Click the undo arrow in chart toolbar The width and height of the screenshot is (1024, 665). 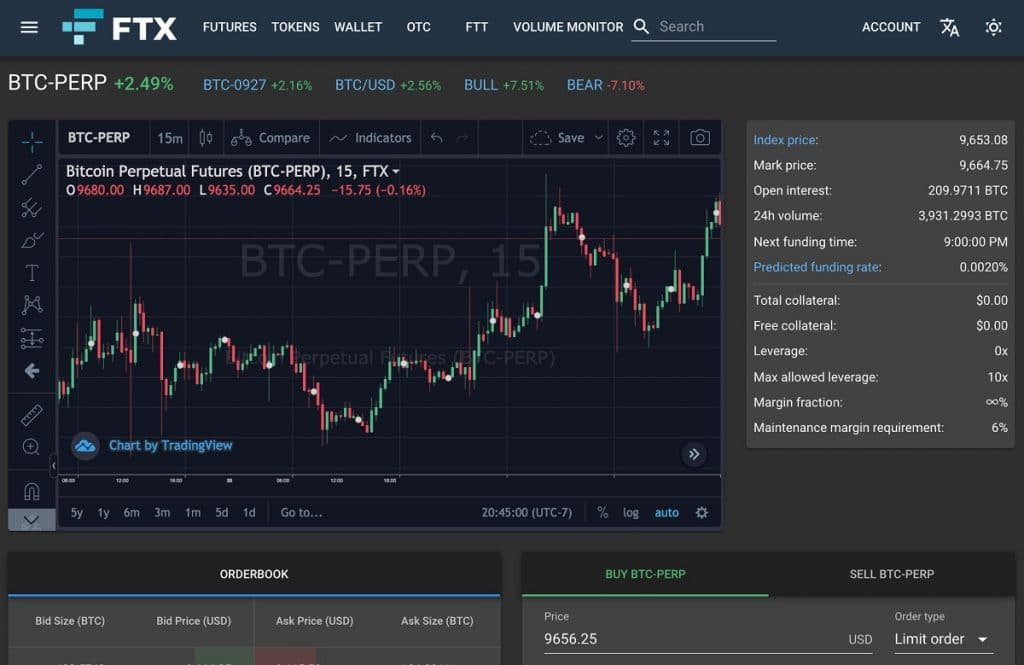437,138
